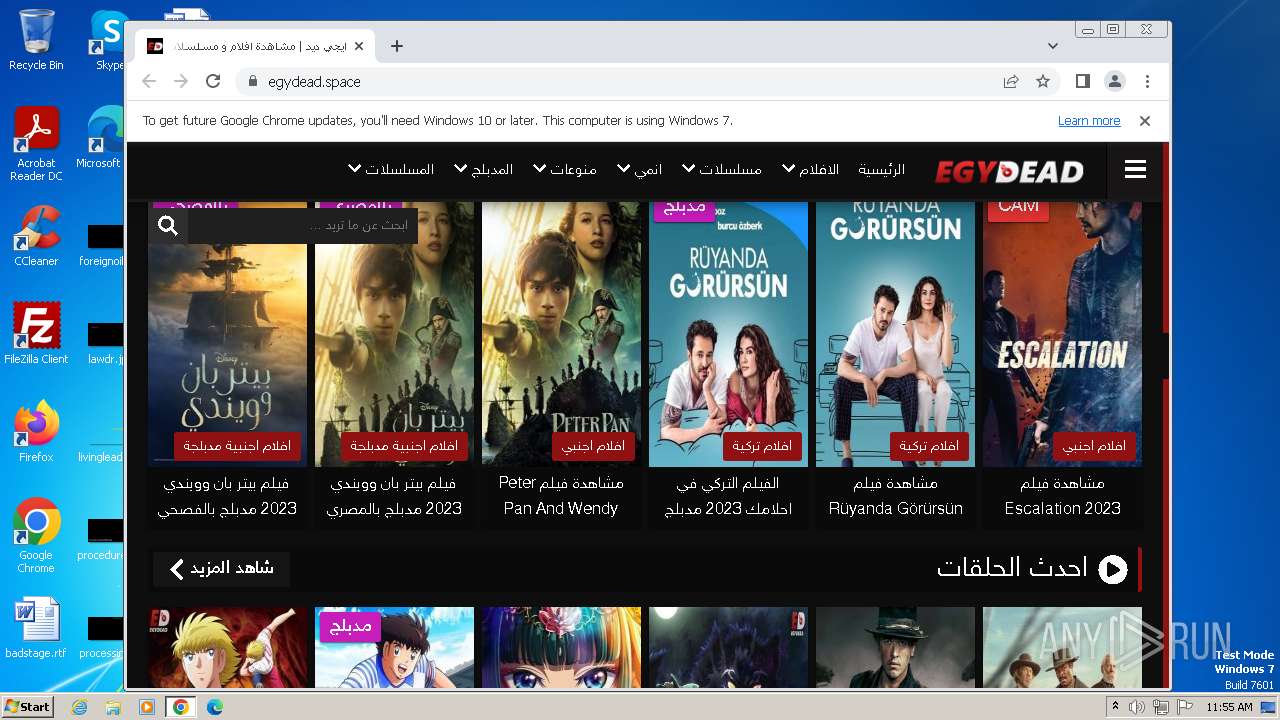The image size is (1280, 720).
Task: Select the EgyDead tab
Action: 255,46
